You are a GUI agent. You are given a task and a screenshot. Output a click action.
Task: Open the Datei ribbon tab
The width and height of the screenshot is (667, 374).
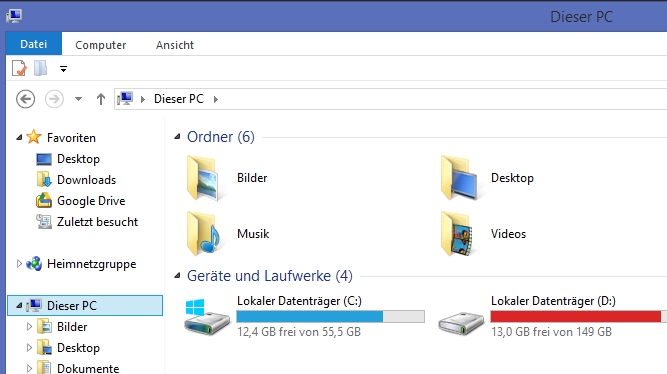click(x=34, y=44)
